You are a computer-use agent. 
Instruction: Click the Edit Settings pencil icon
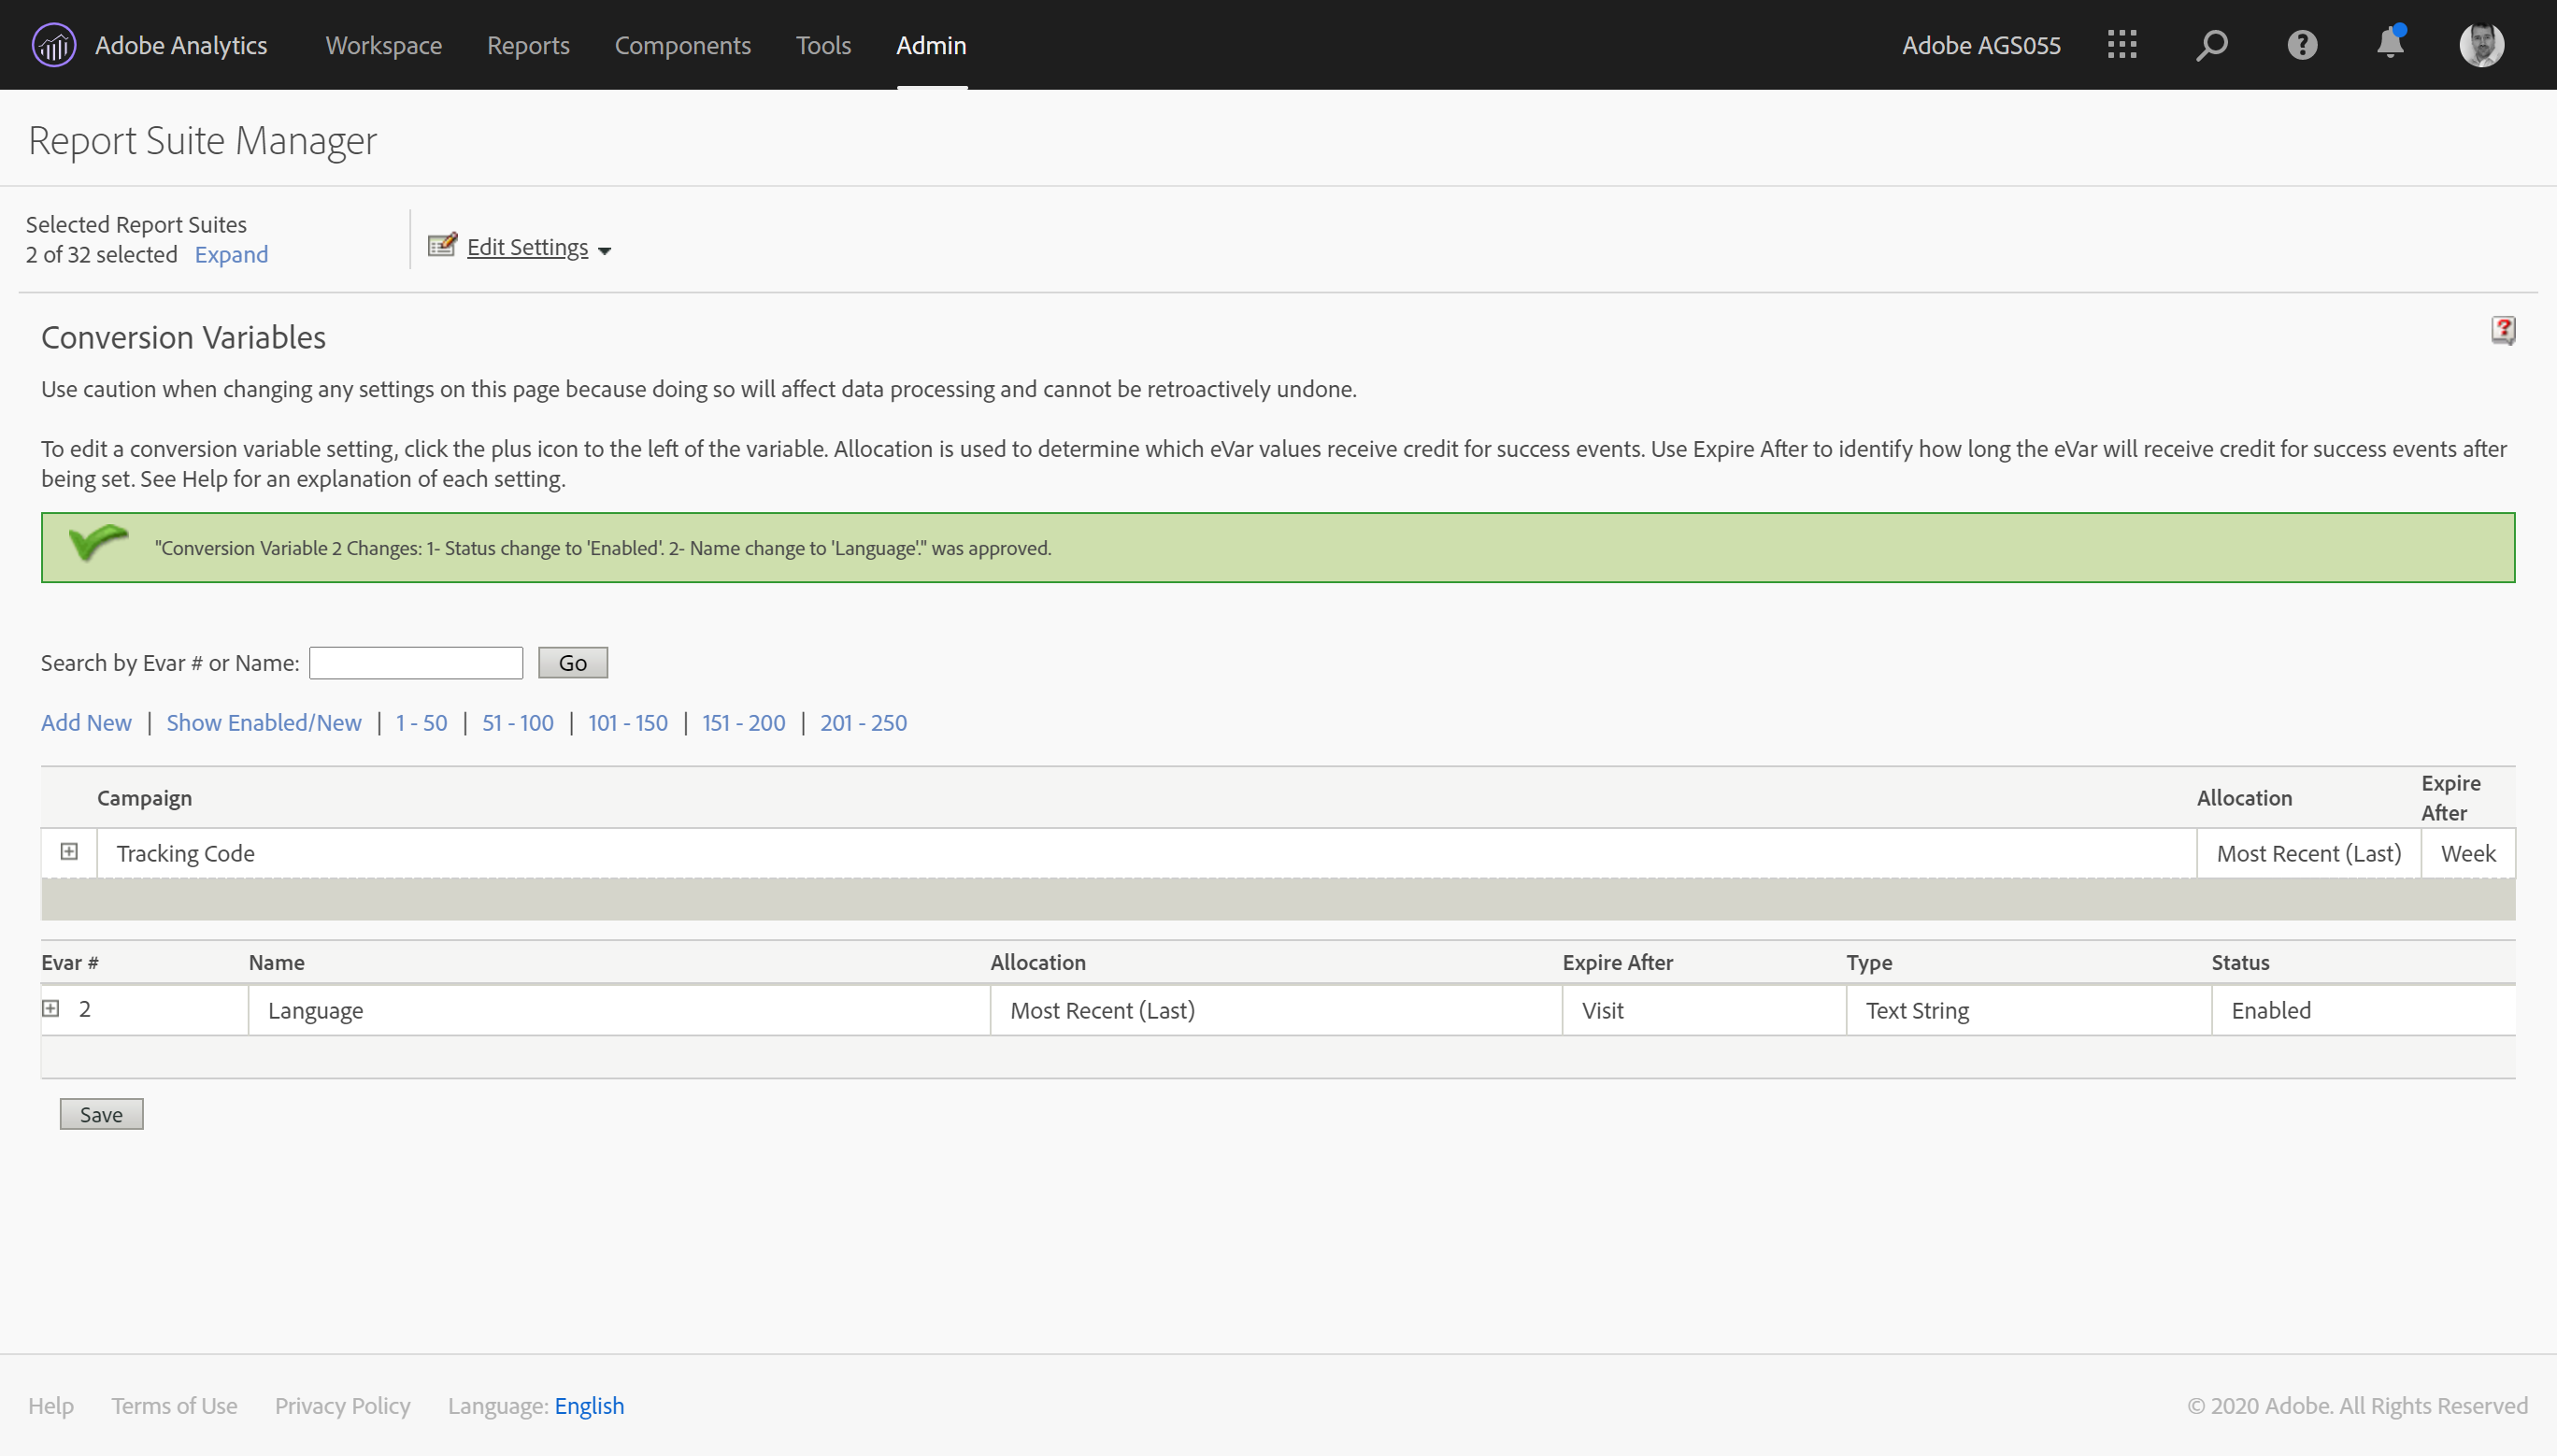[x=442, y=246]
